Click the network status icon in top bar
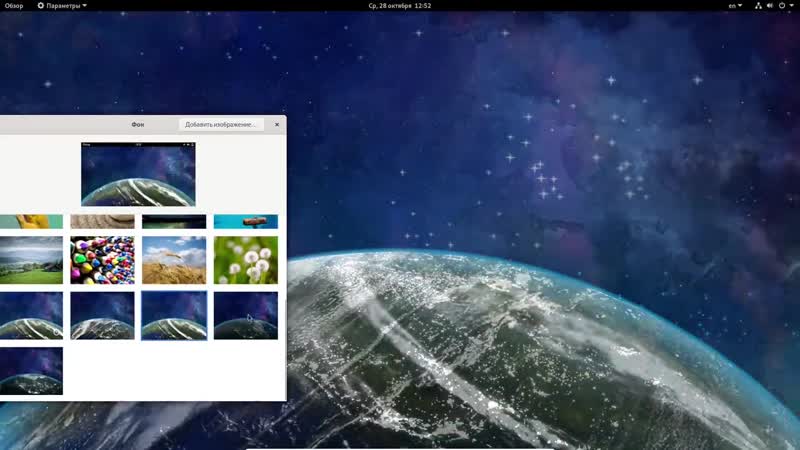This screenshot has width=800, height=450. pos(758,6)
